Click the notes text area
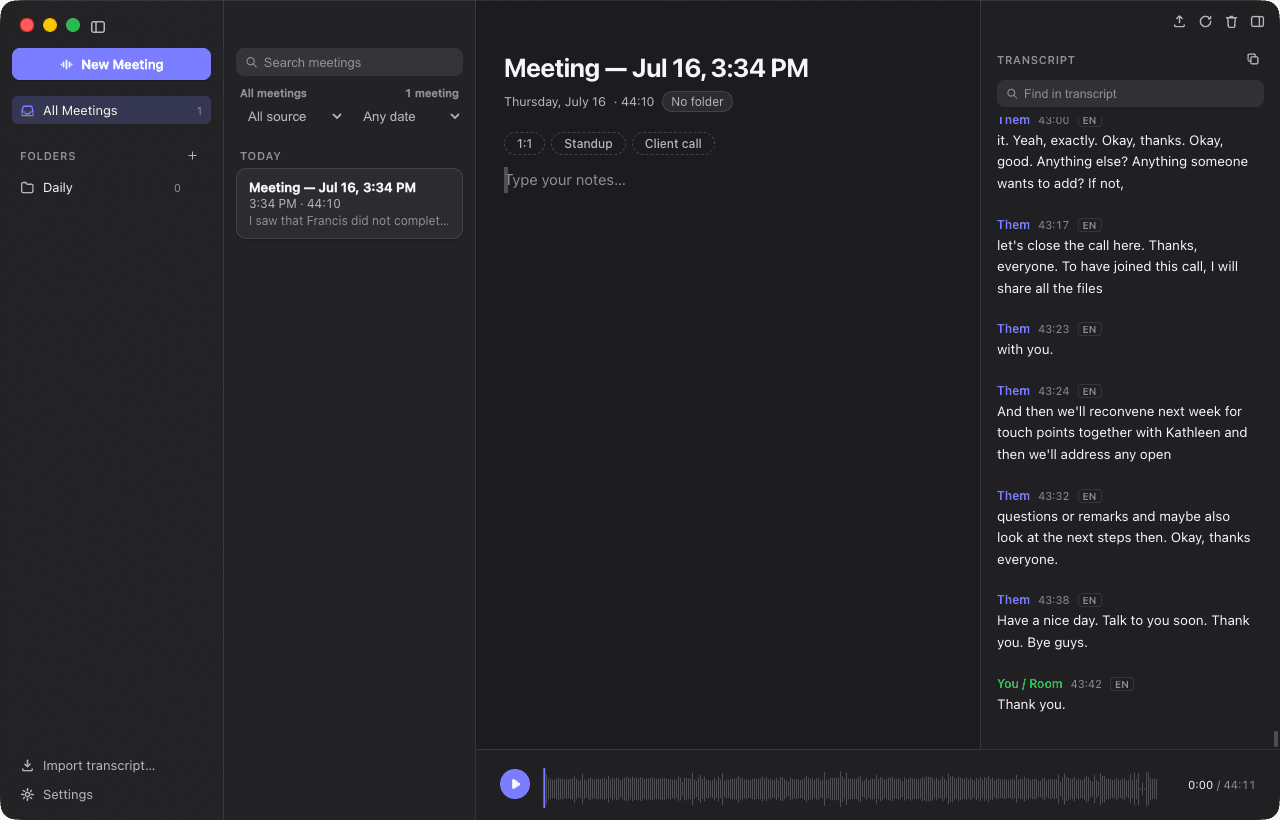 [x=727, y=180]
